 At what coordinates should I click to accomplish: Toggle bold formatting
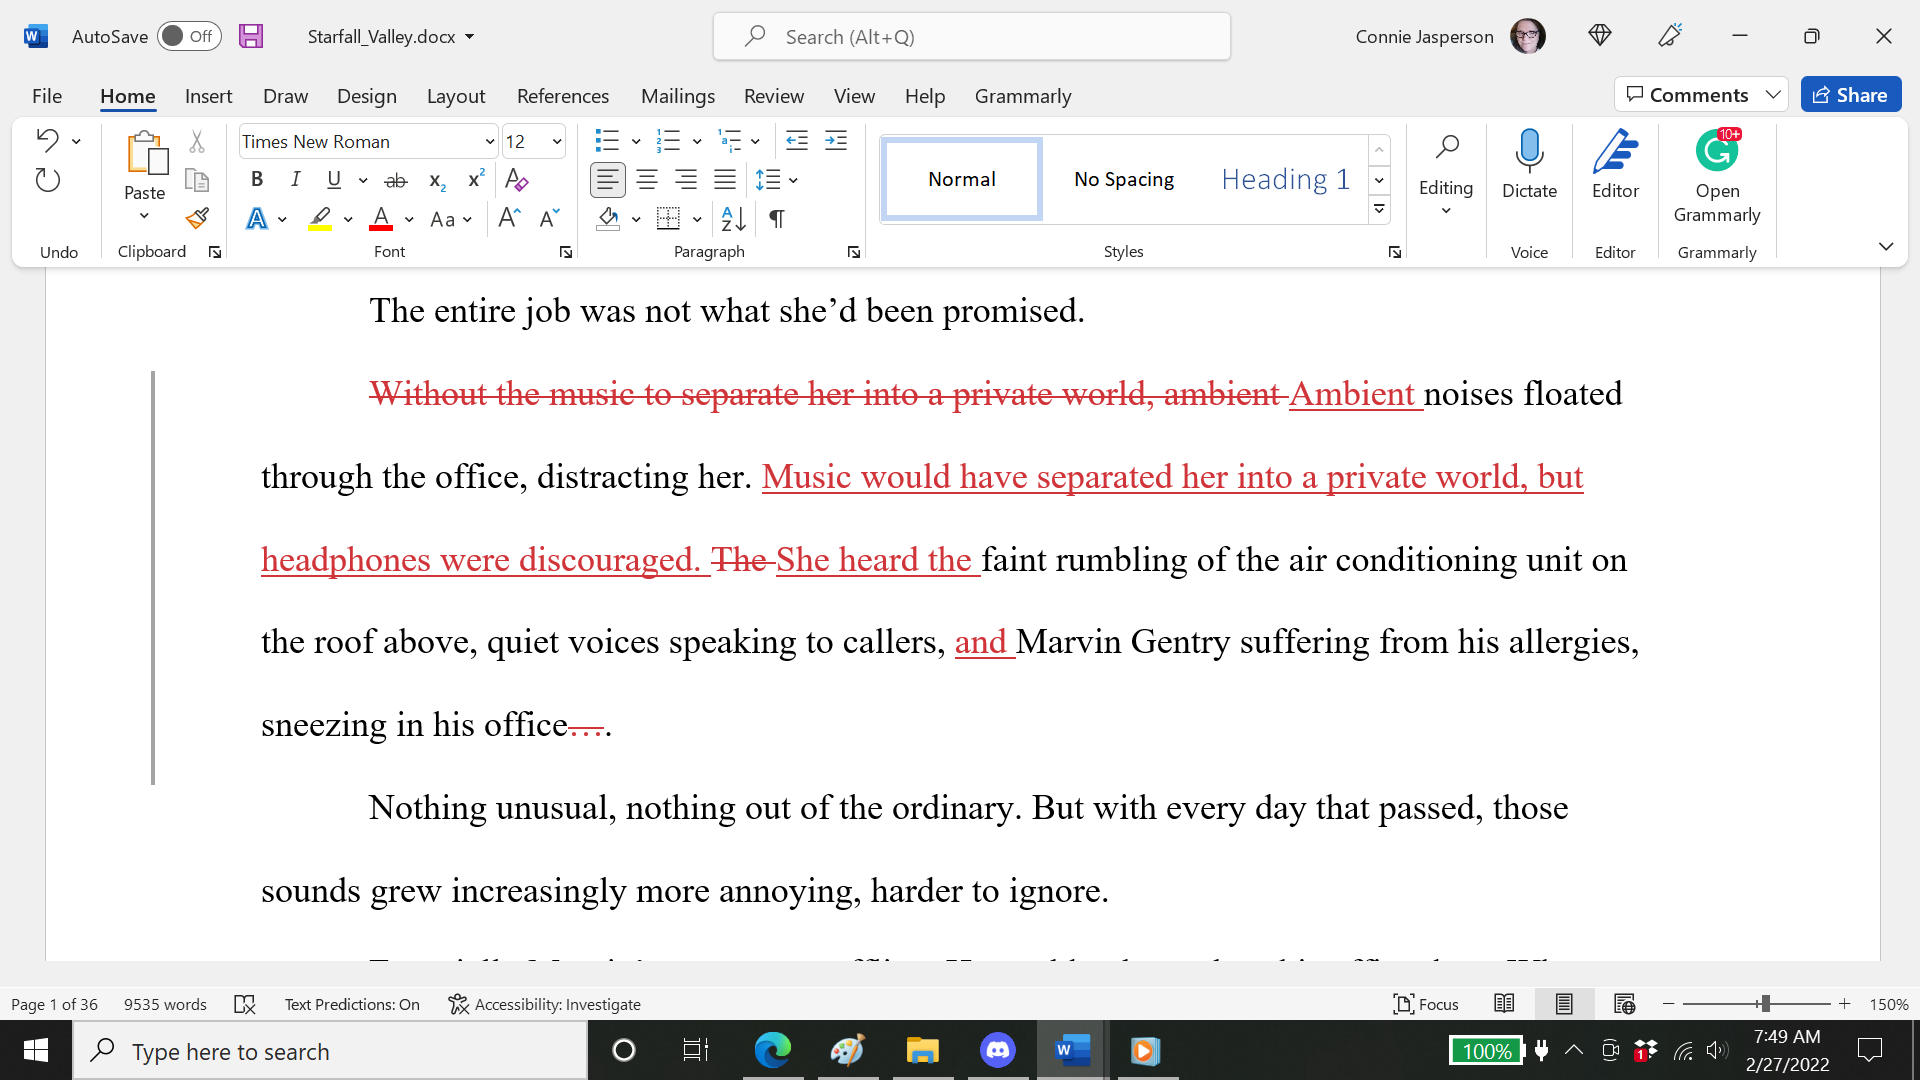pyautogui.click(x=257, y=180)
